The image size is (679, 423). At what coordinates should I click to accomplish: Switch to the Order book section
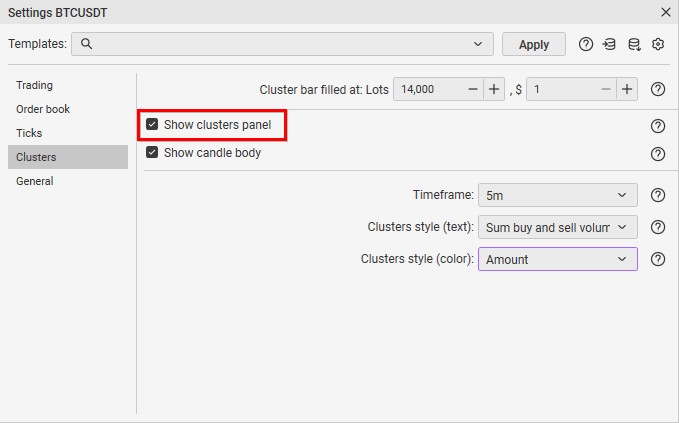[x=68, y=109]
